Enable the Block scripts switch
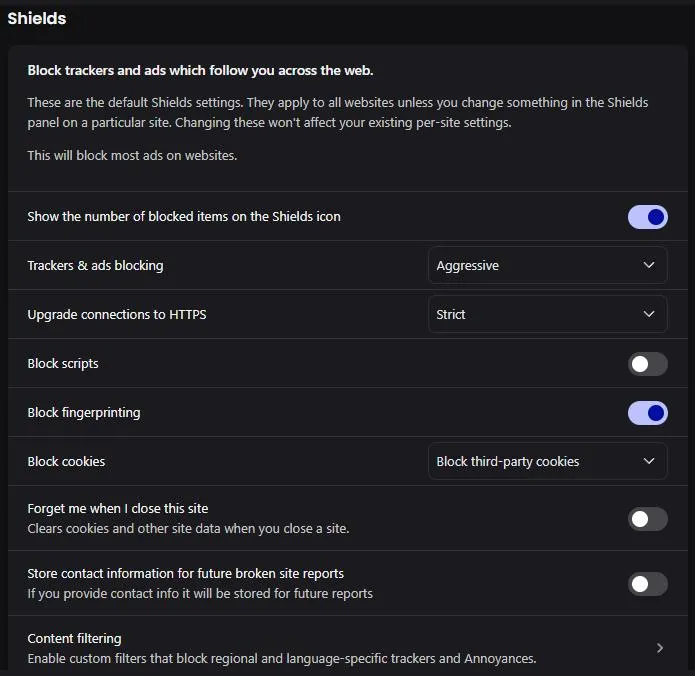The image size is (695, 676). [648, 364]
